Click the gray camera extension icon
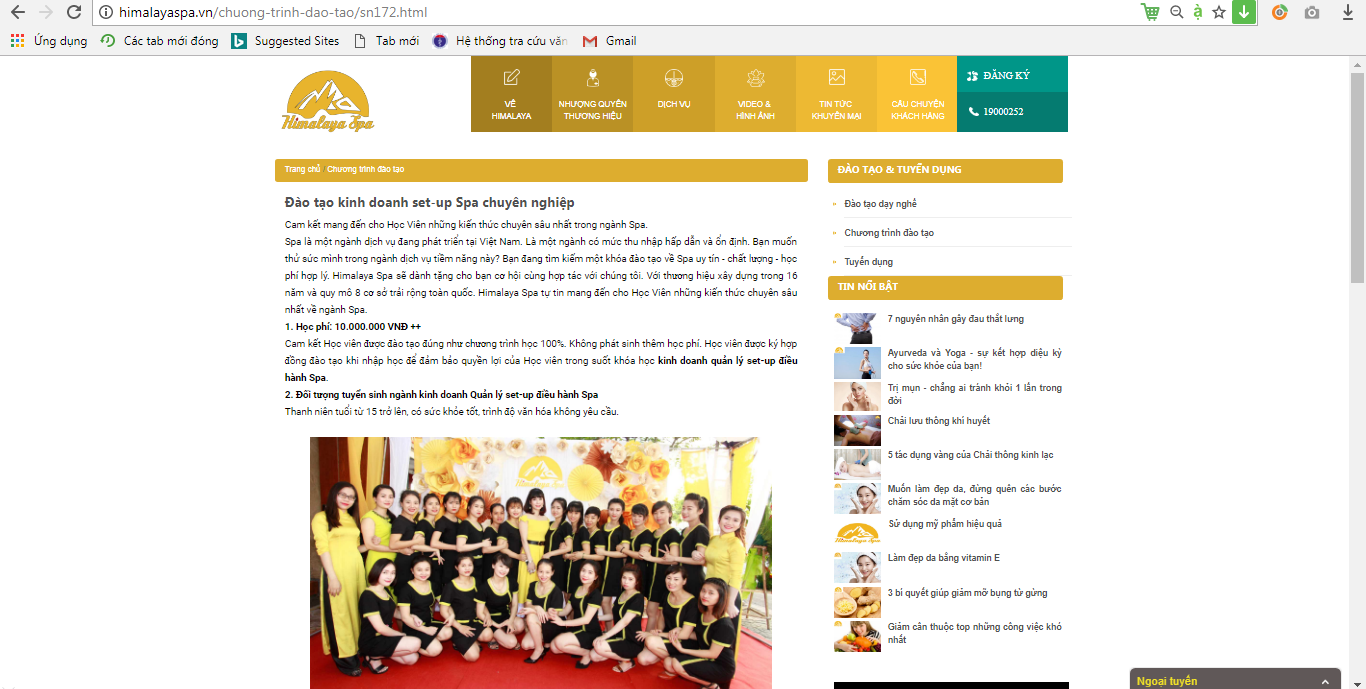The width and height of the screenshot is (1366, 689). [1311, 13]
